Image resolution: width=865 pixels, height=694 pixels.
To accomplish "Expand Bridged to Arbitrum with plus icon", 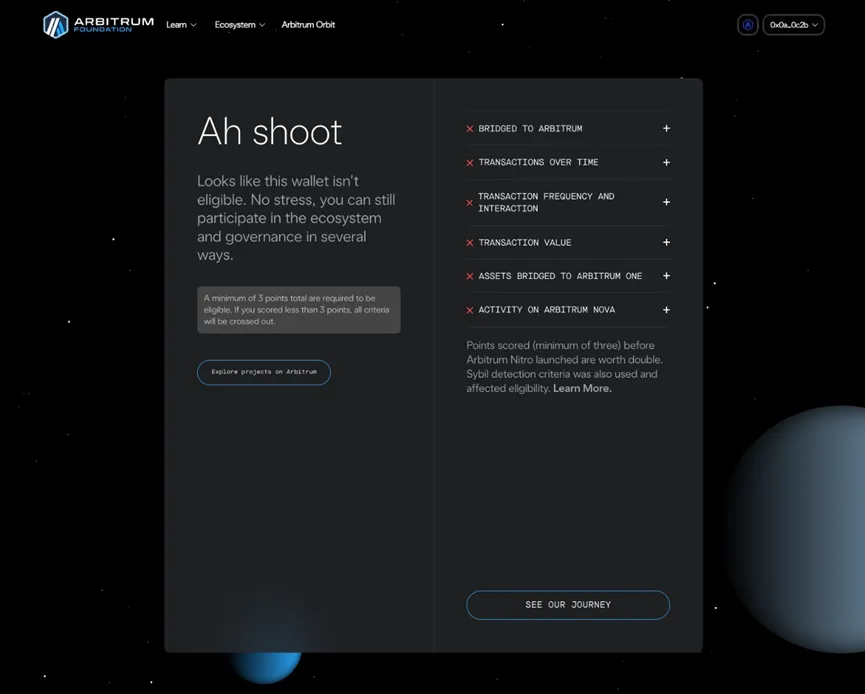I will point(666,129).
